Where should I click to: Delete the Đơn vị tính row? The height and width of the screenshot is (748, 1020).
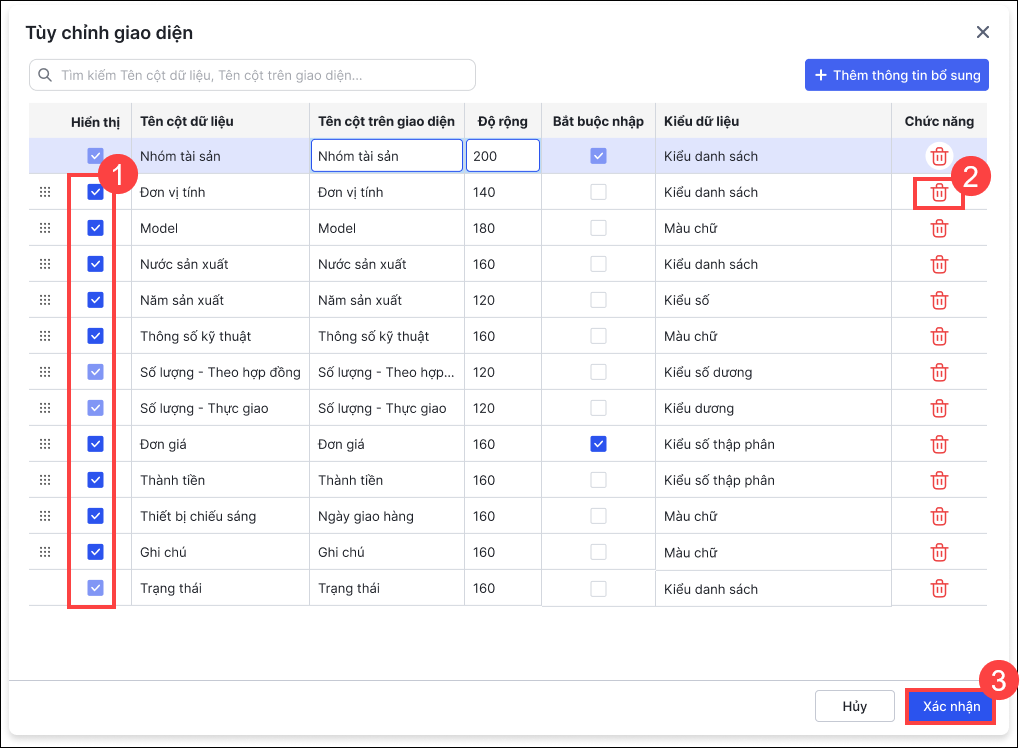(939, 192)
